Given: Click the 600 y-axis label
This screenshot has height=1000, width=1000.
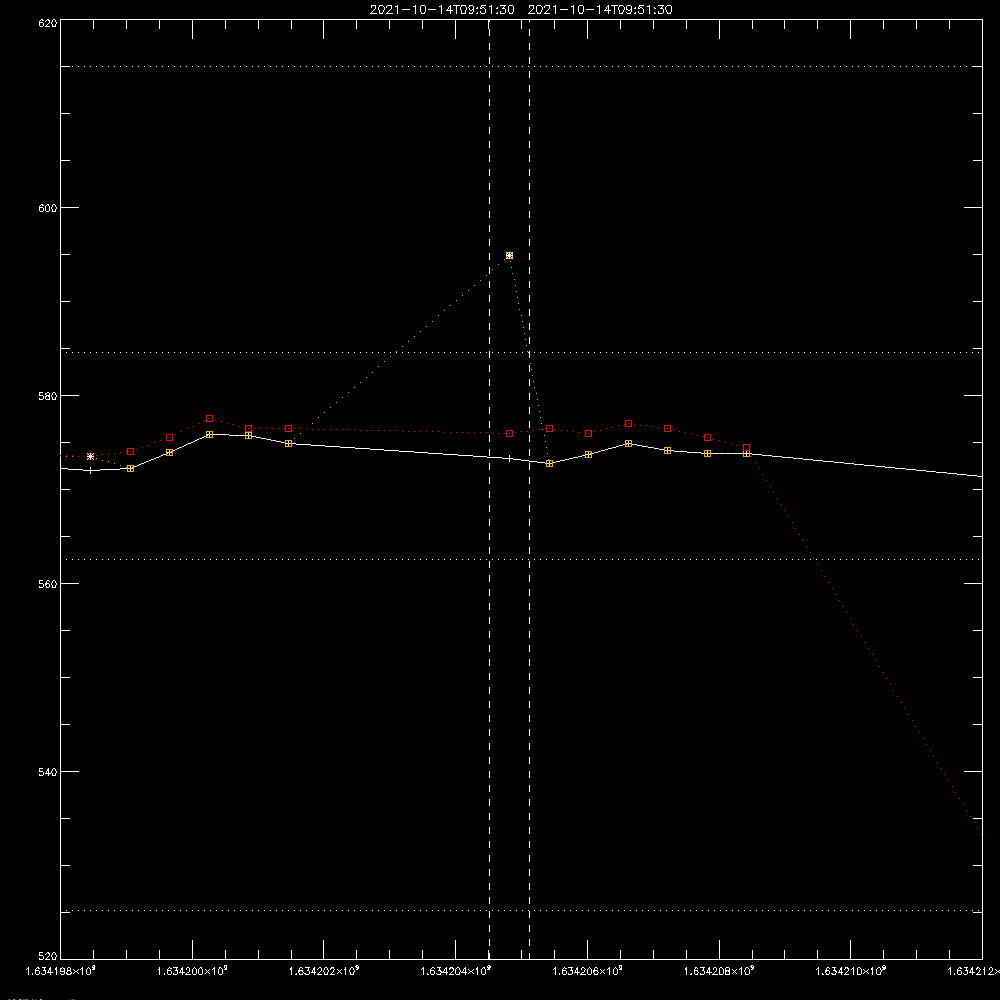Looking at the screenshot, I should pos(48,208).
